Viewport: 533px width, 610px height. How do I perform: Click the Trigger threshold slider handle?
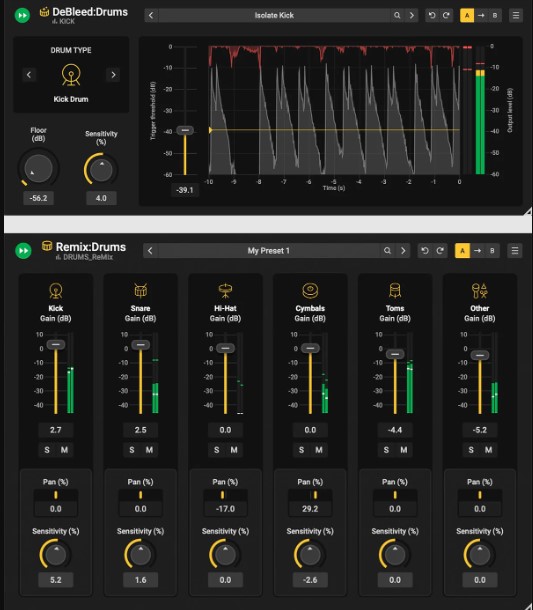(x=185, y=130)
